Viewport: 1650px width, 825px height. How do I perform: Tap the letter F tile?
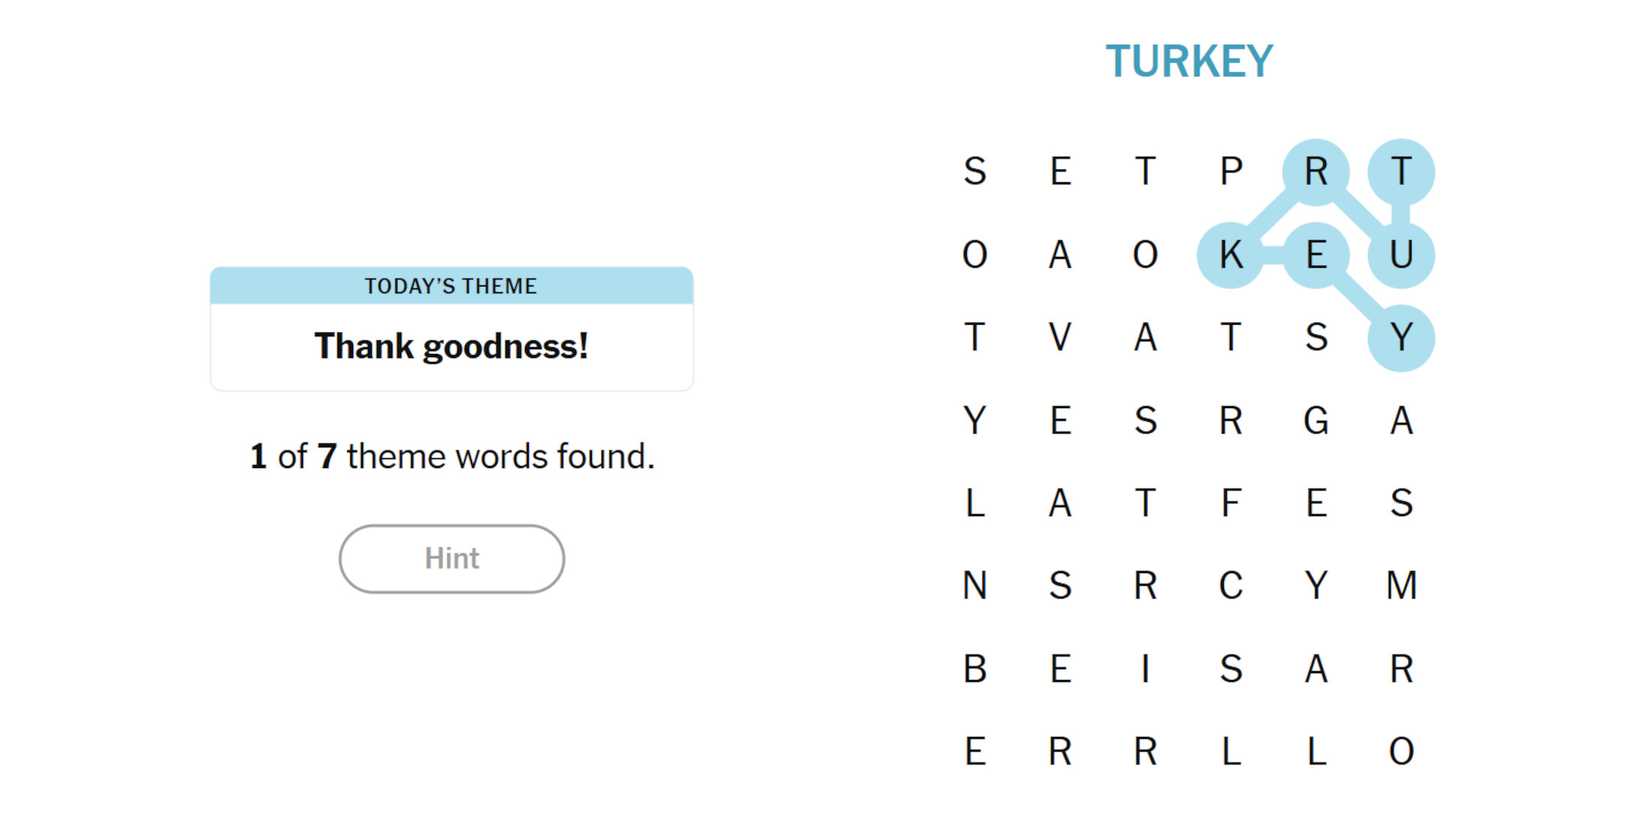click(1231, 503)
